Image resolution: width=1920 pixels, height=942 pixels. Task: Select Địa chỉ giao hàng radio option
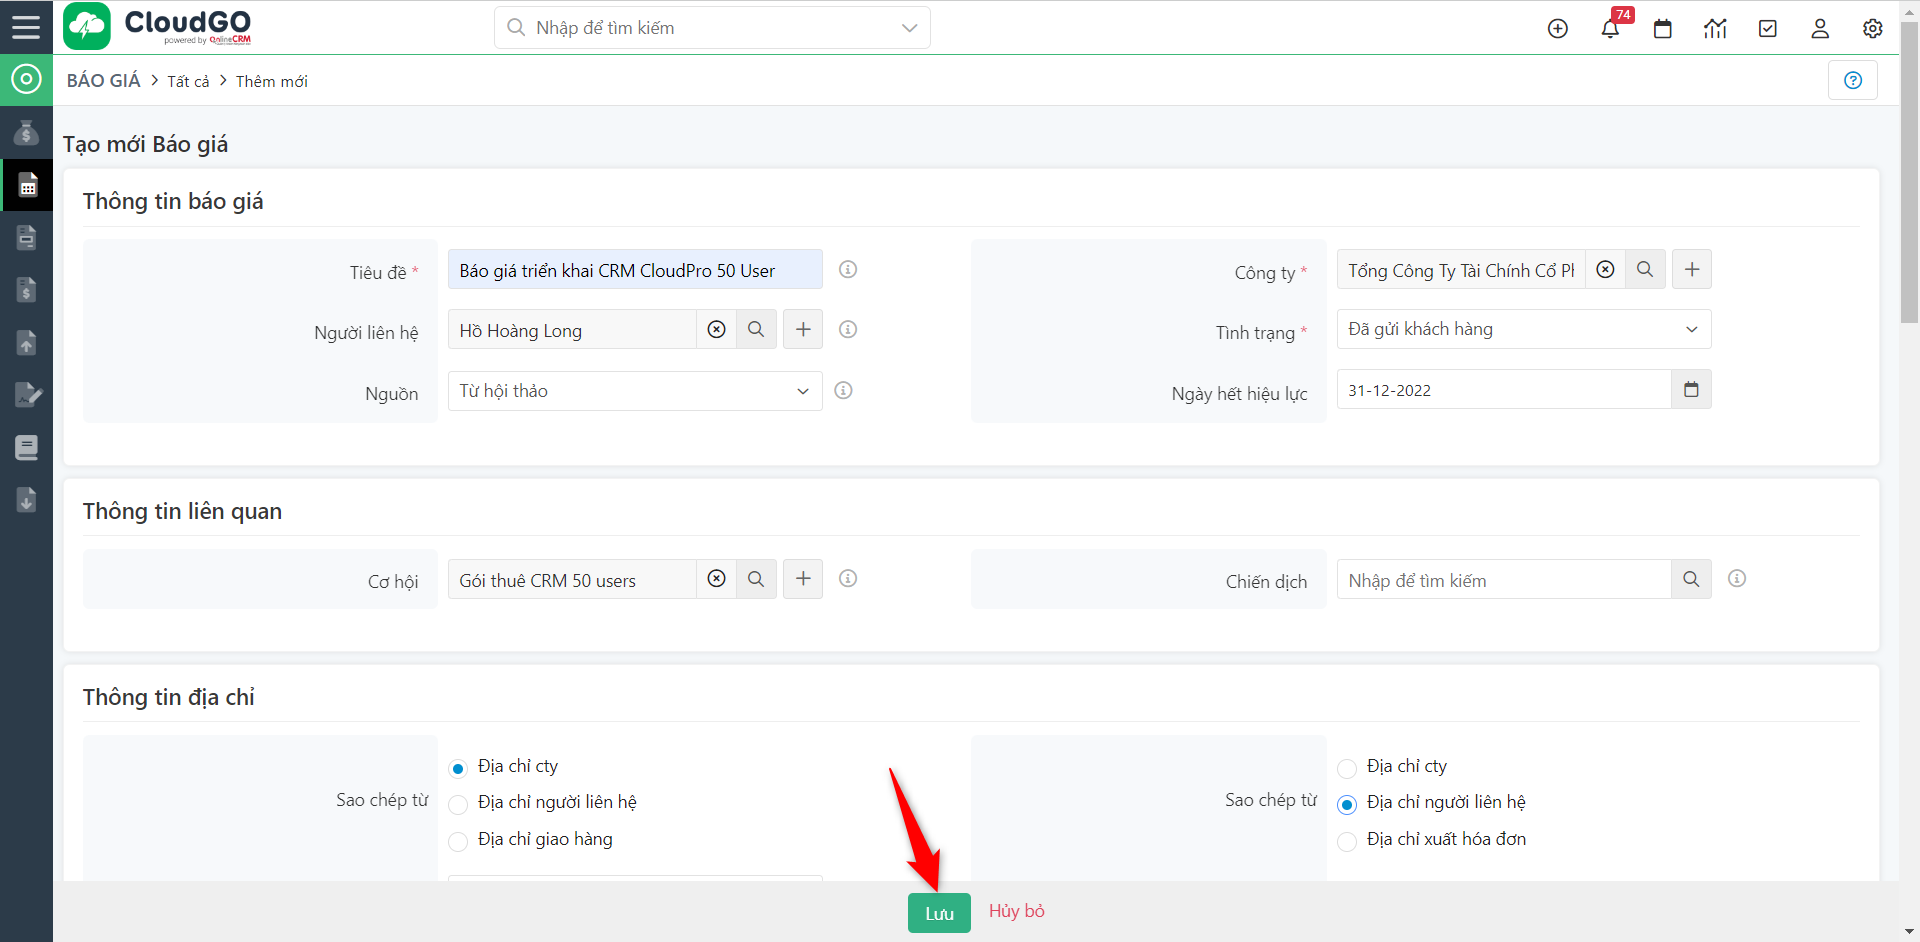click(x=459, y=841)
